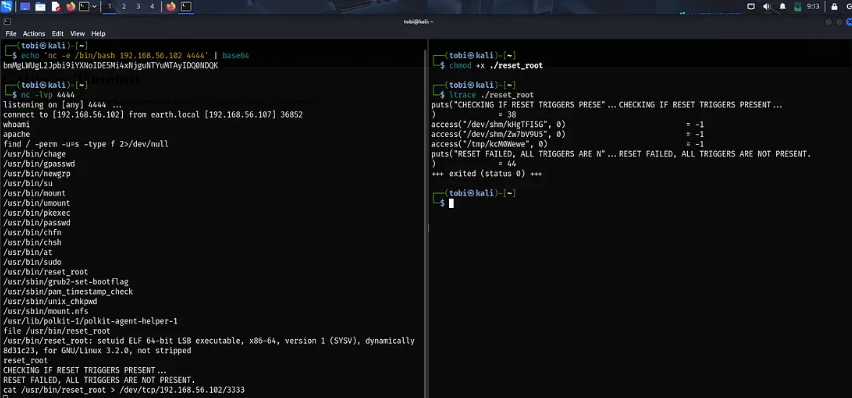Switch to workspace 4

click(x=152, y=7)
